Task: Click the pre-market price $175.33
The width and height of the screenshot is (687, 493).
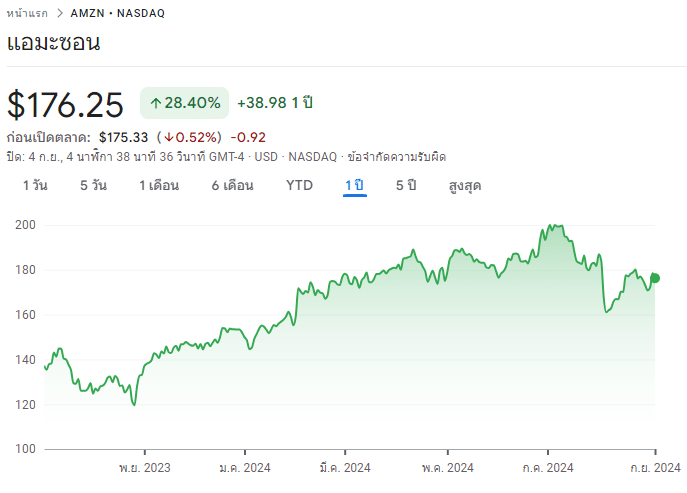Action: coord(124,138)
